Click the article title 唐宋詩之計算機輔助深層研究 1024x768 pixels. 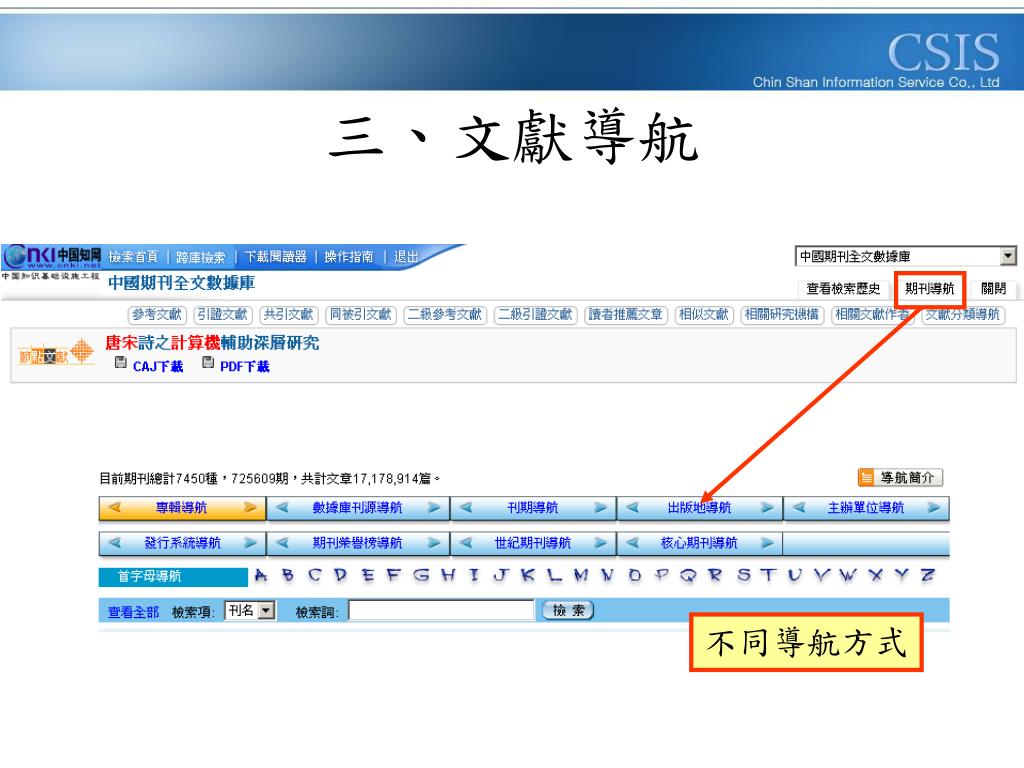pos(212,343)
